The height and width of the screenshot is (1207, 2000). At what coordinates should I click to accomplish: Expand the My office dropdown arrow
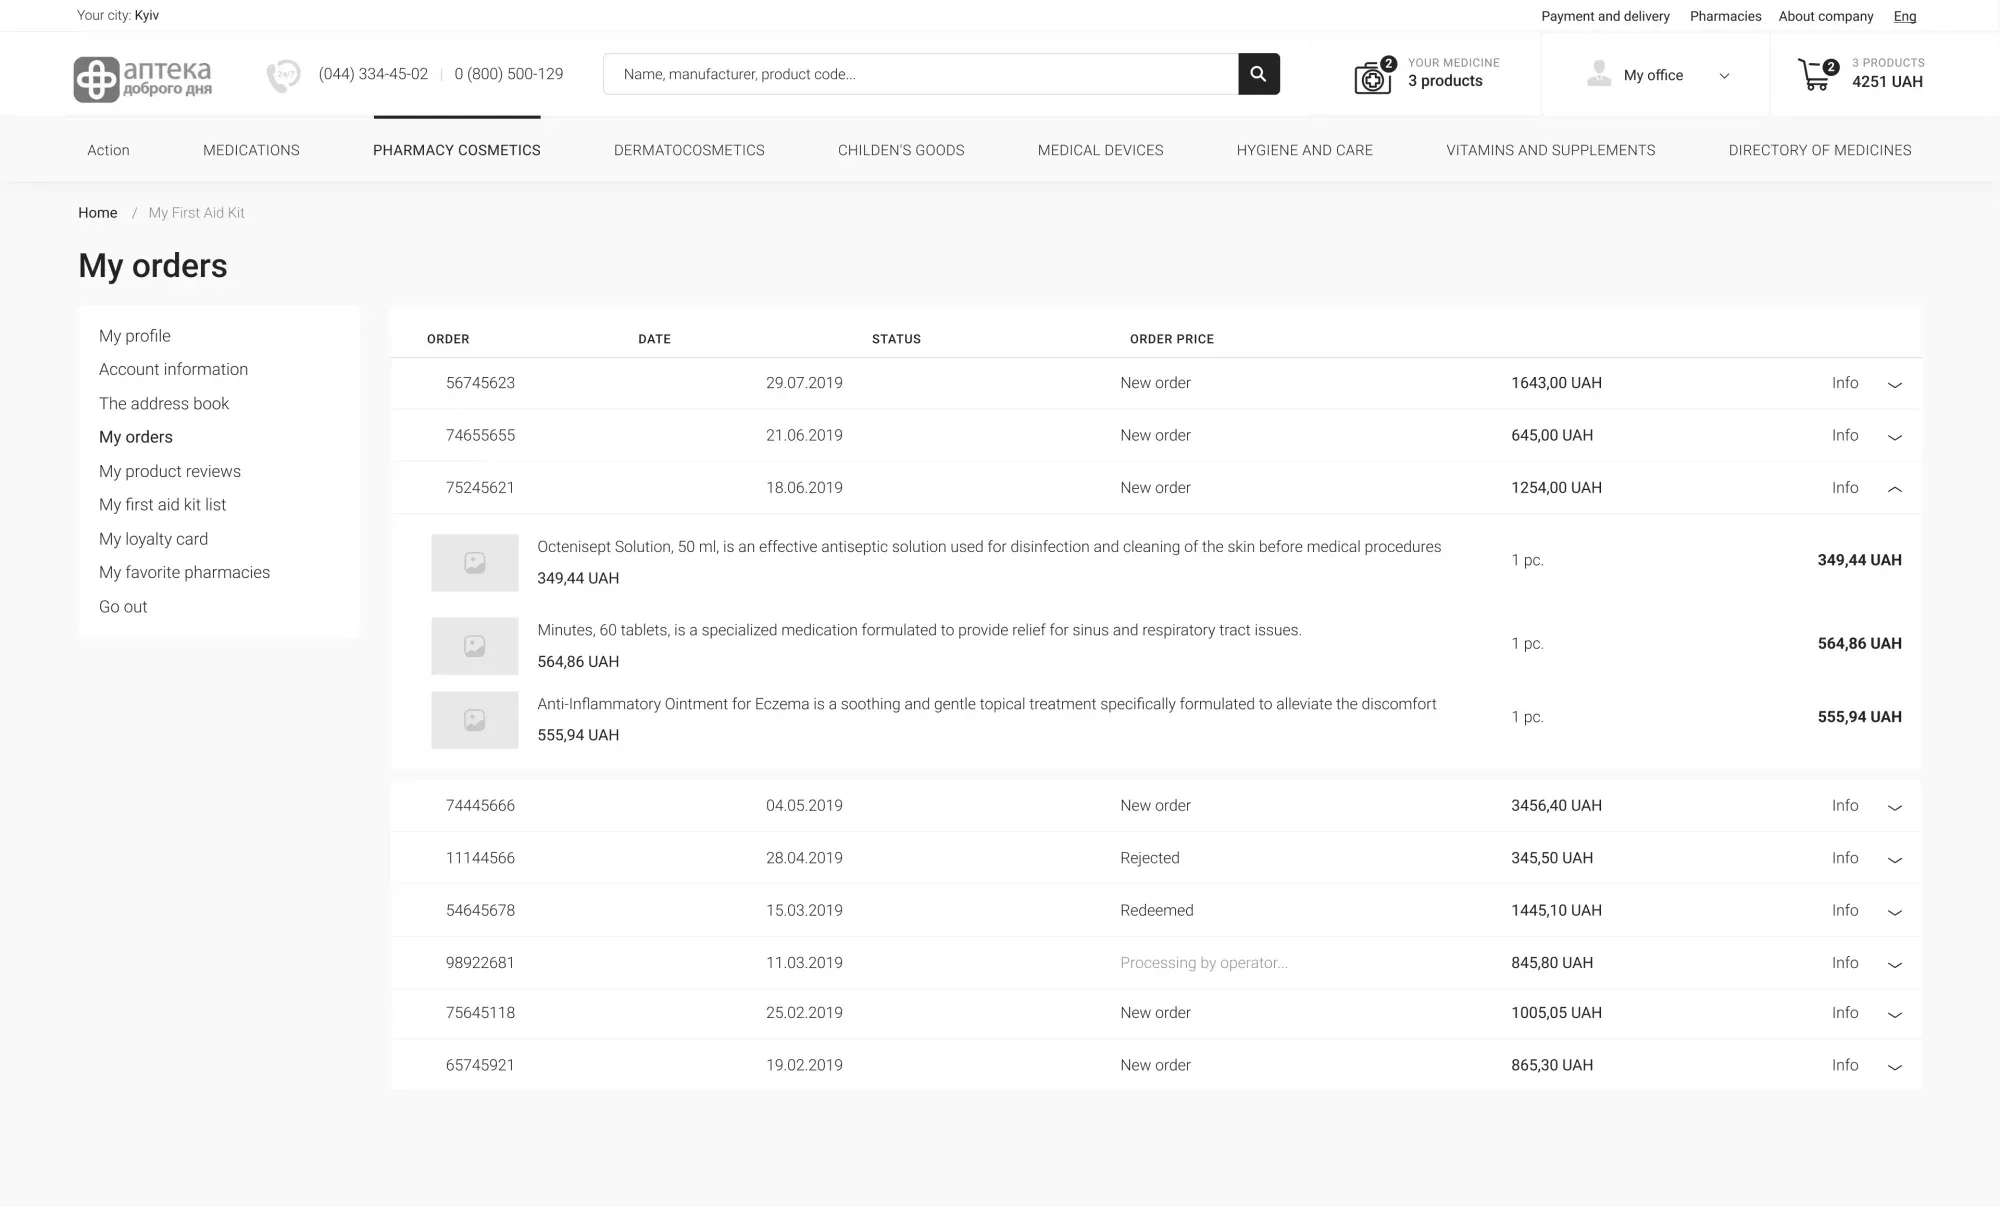click(x=1724, y=76)
